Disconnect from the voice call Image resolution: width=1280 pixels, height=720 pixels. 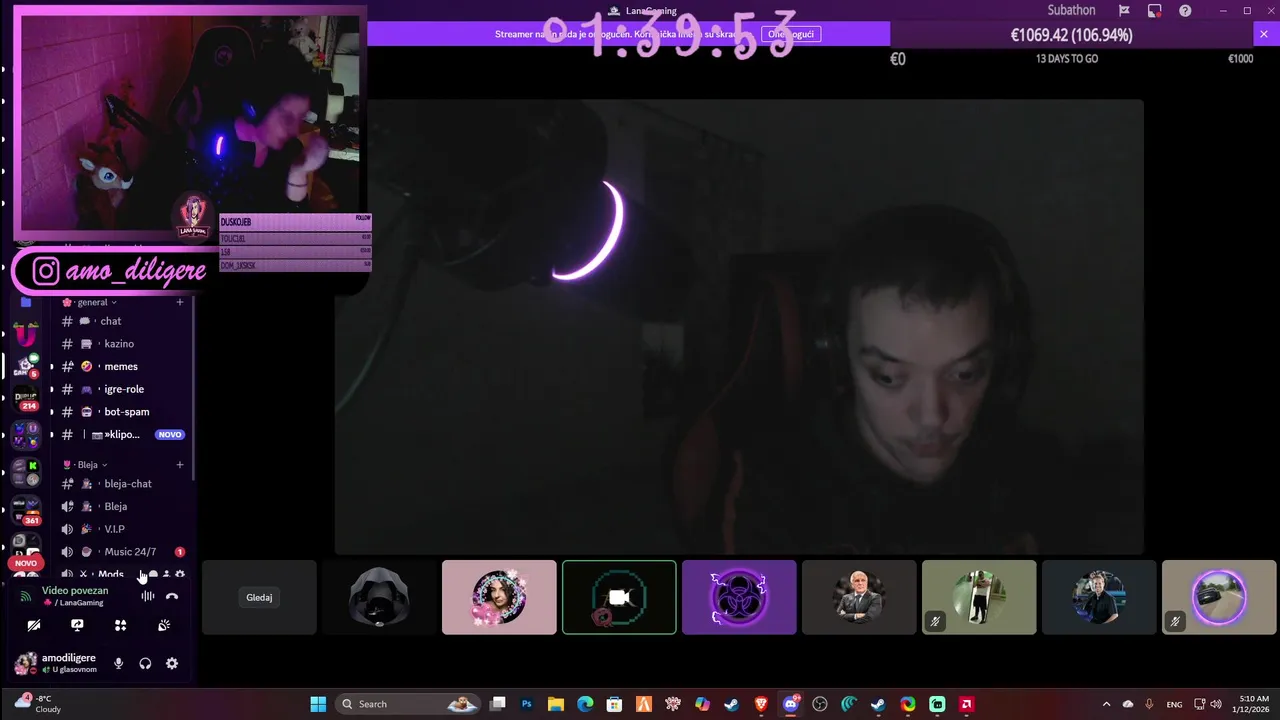172,596
